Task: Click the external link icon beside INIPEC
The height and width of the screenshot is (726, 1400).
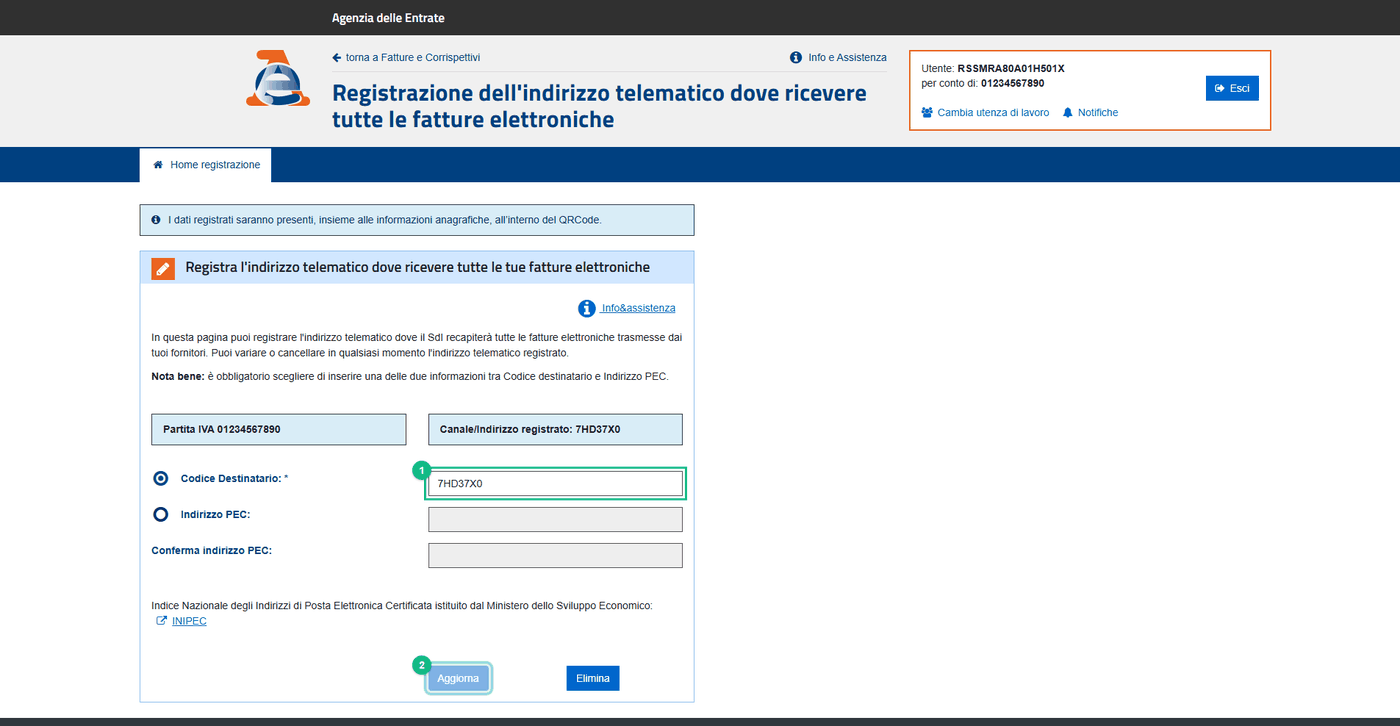Action: point(162,621)
